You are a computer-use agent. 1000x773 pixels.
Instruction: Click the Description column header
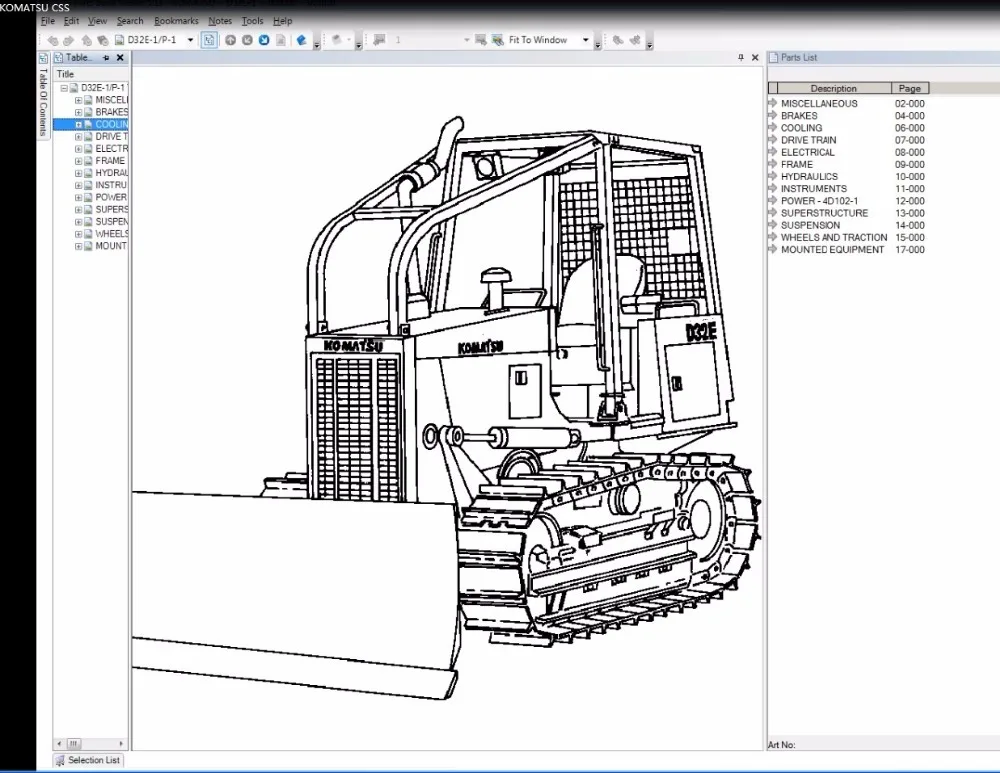pyautogui.click(x=833, y=88)
